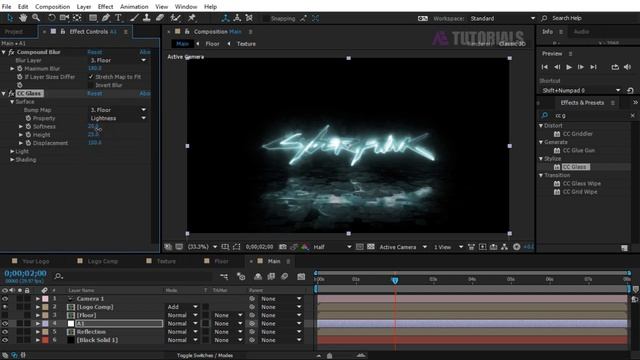
Task: Switch to the Project panel tab
Action: [x=14, y=31]
